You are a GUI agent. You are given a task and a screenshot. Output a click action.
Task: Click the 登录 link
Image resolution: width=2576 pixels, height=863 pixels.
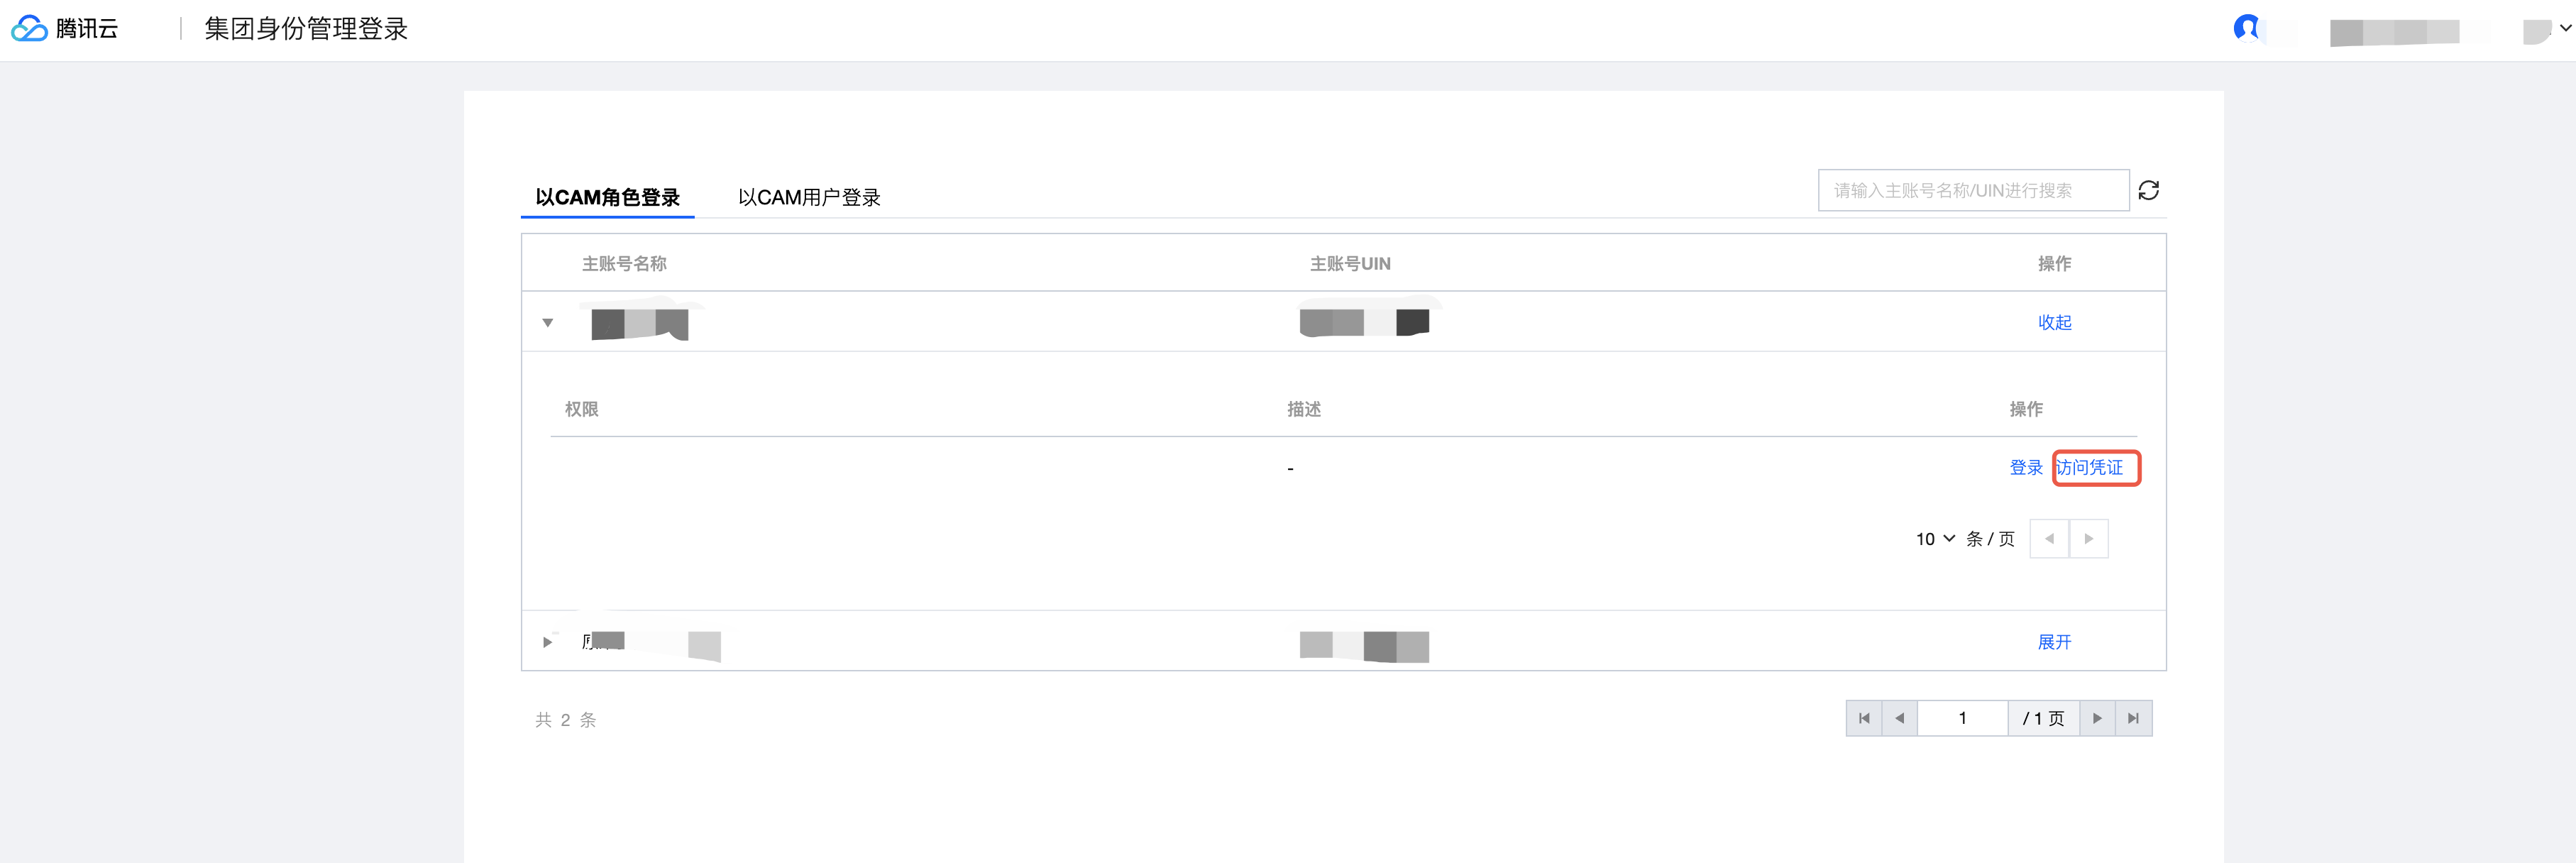tap(2026, 468)
